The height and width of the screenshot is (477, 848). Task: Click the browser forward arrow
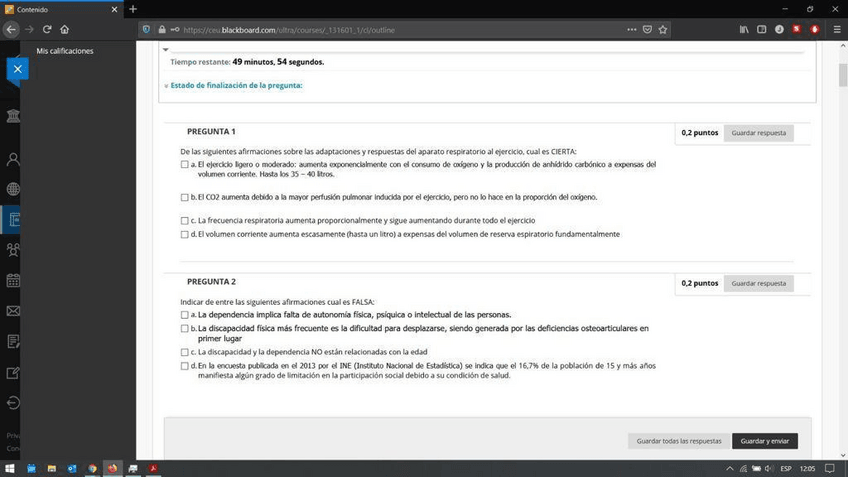pyautogui.click(x=29, y=30)
